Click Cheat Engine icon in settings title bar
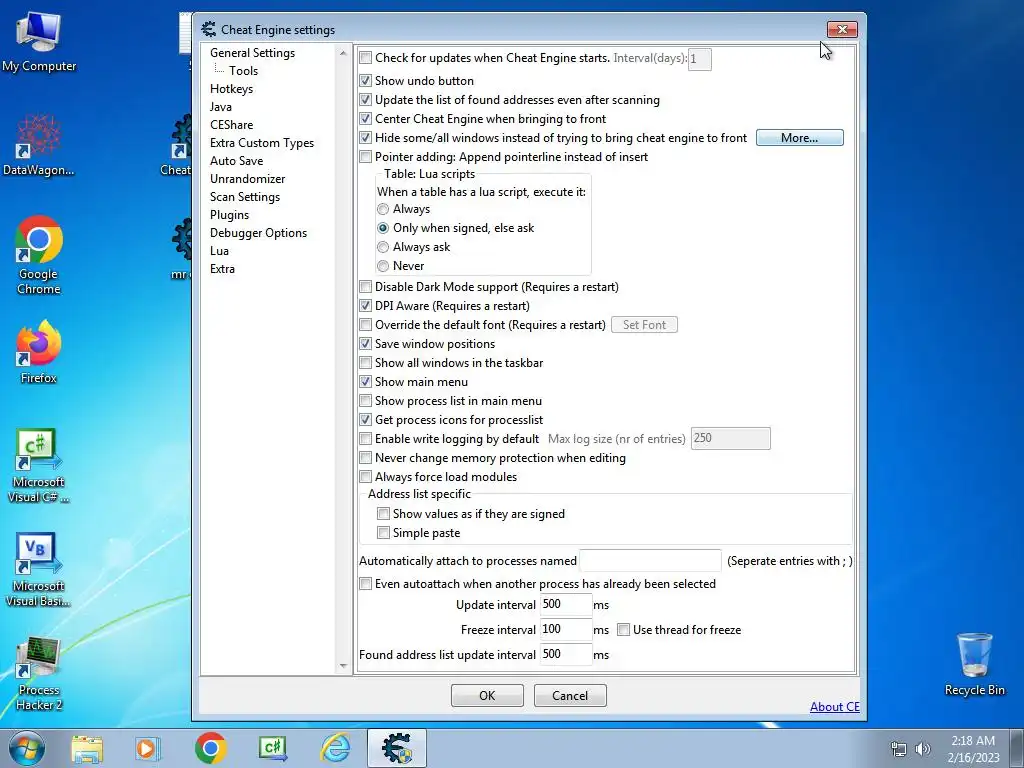1024x768 pixels. click(209, 29)
